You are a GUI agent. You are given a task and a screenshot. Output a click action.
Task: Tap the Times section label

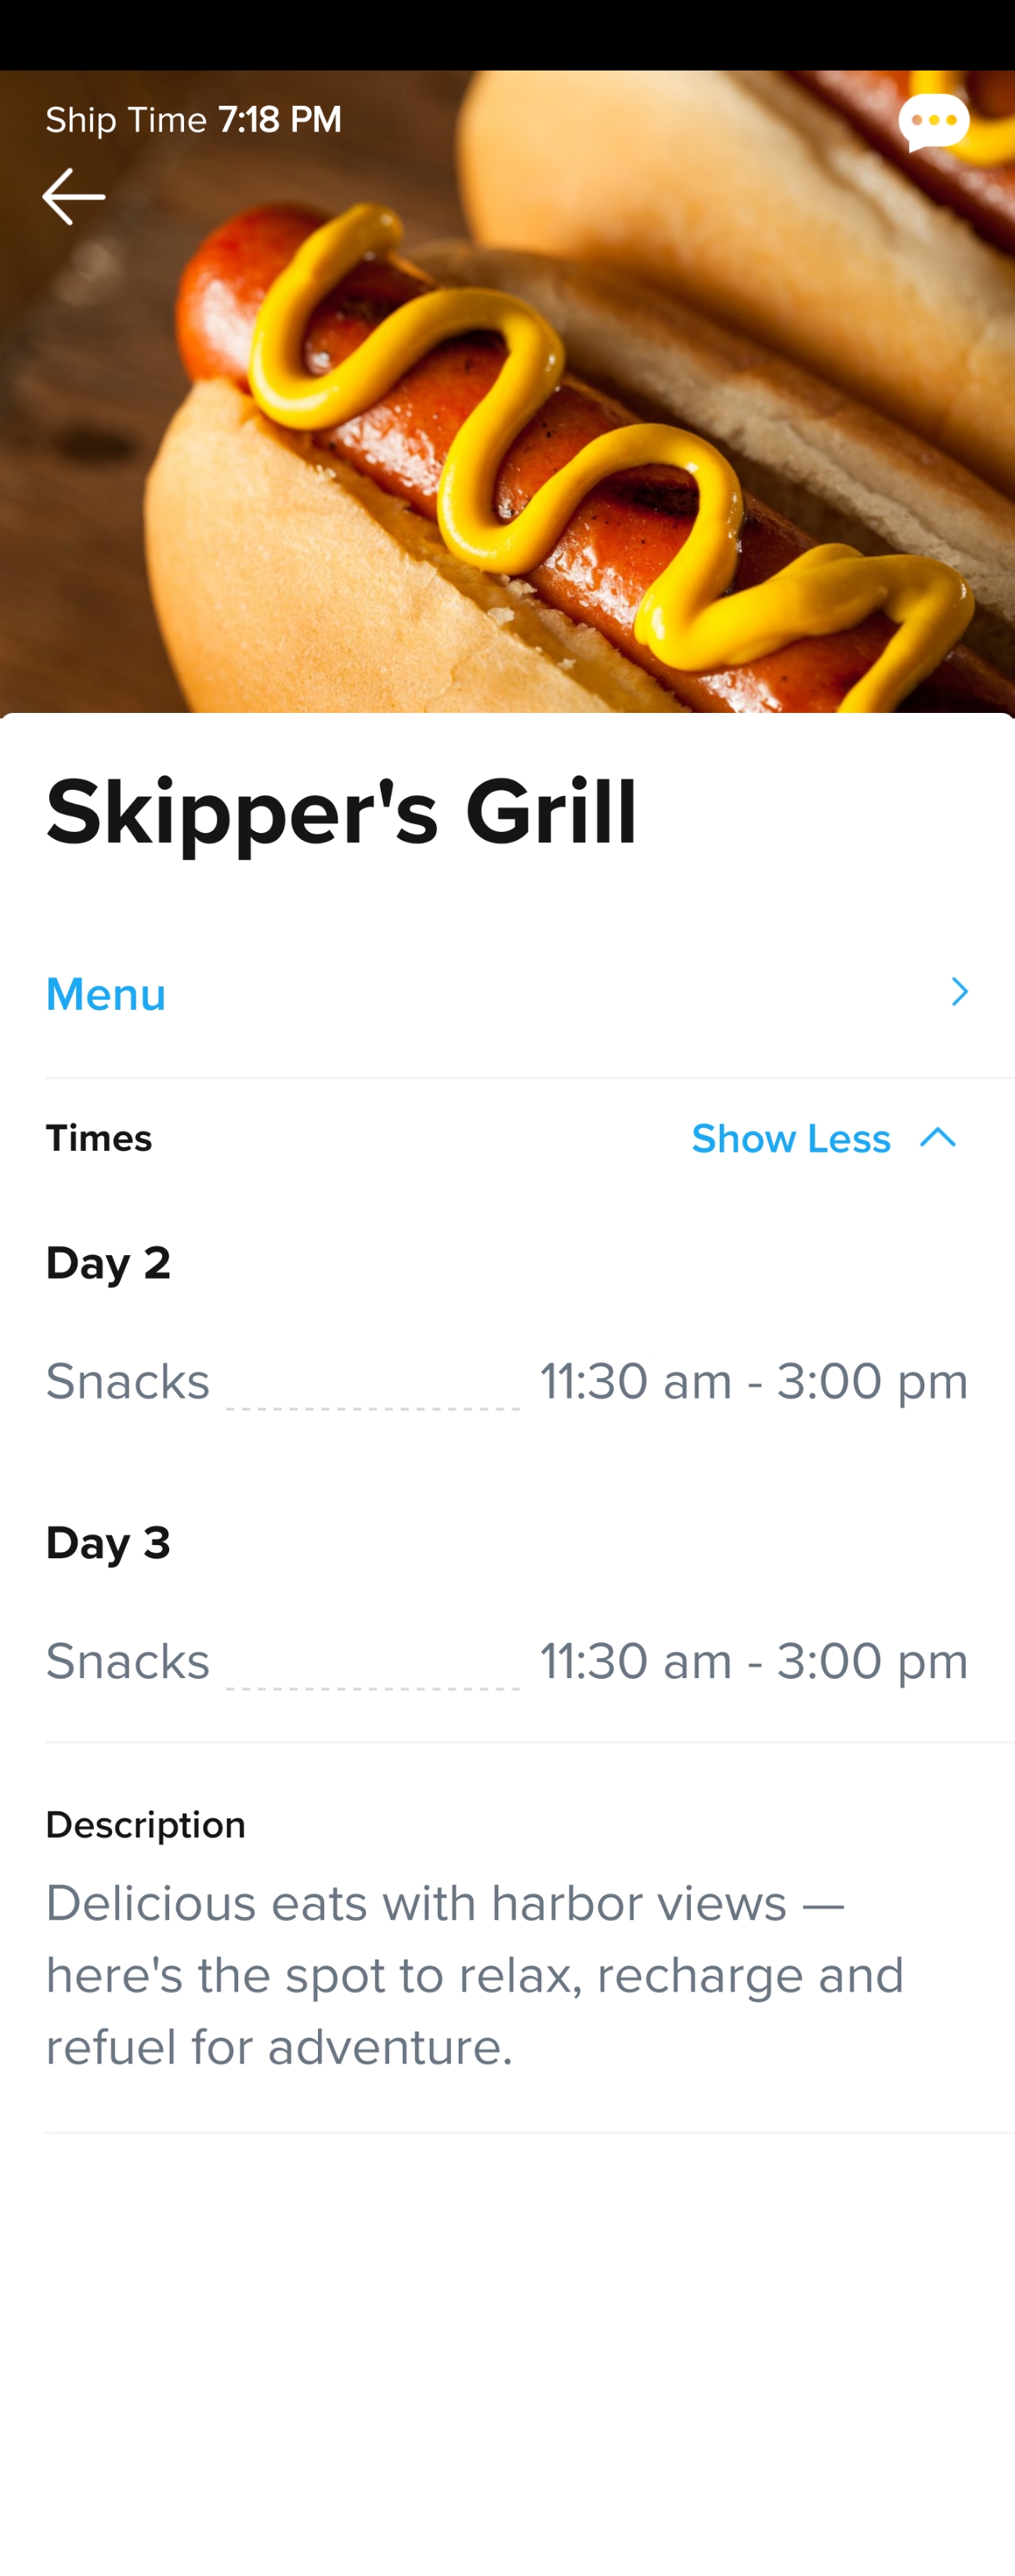99,1138
